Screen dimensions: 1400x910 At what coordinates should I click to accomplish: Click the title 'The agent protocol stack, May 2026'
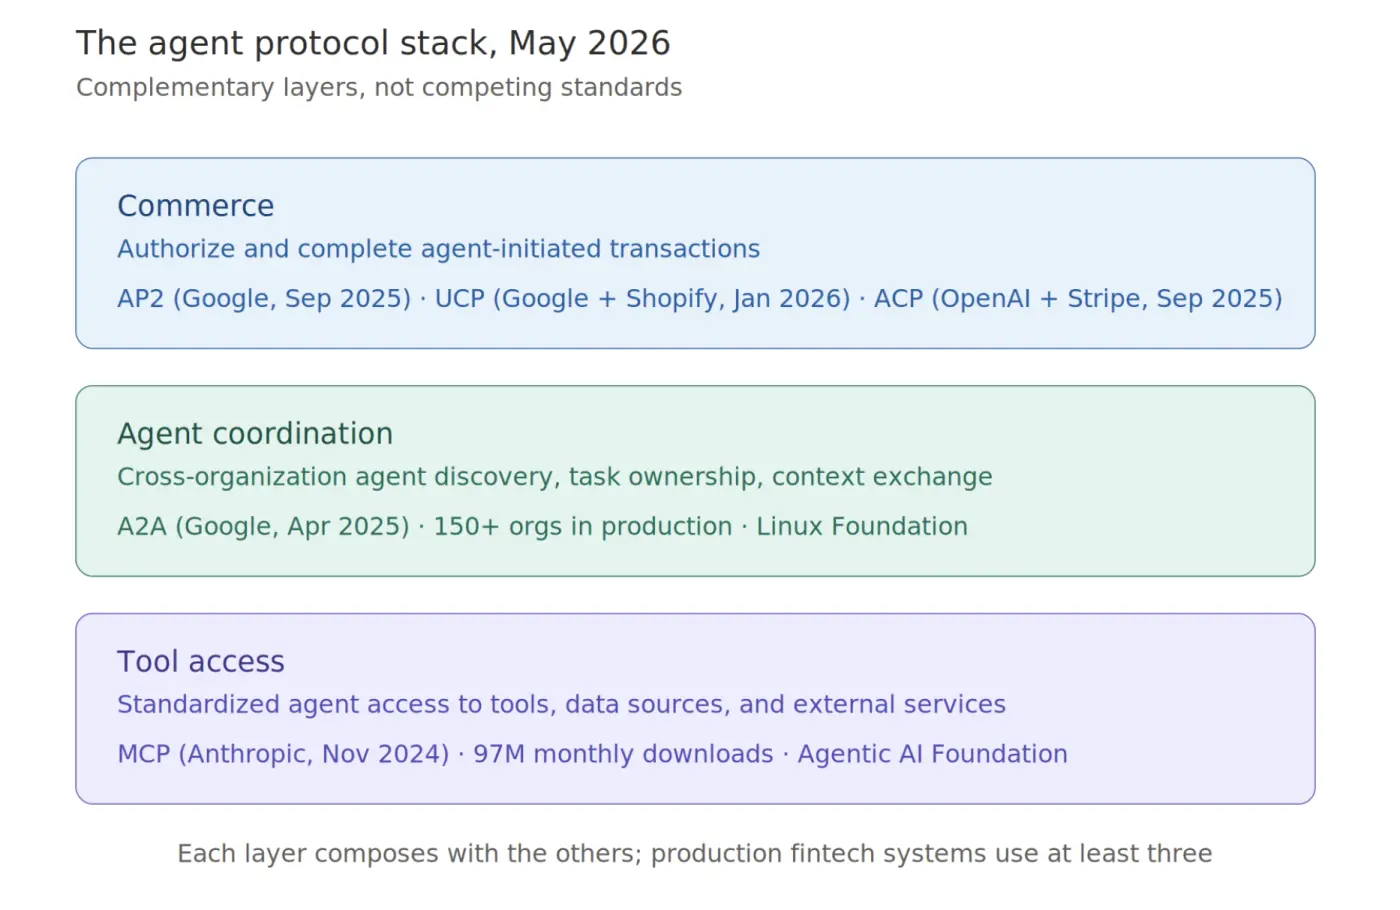373,43
